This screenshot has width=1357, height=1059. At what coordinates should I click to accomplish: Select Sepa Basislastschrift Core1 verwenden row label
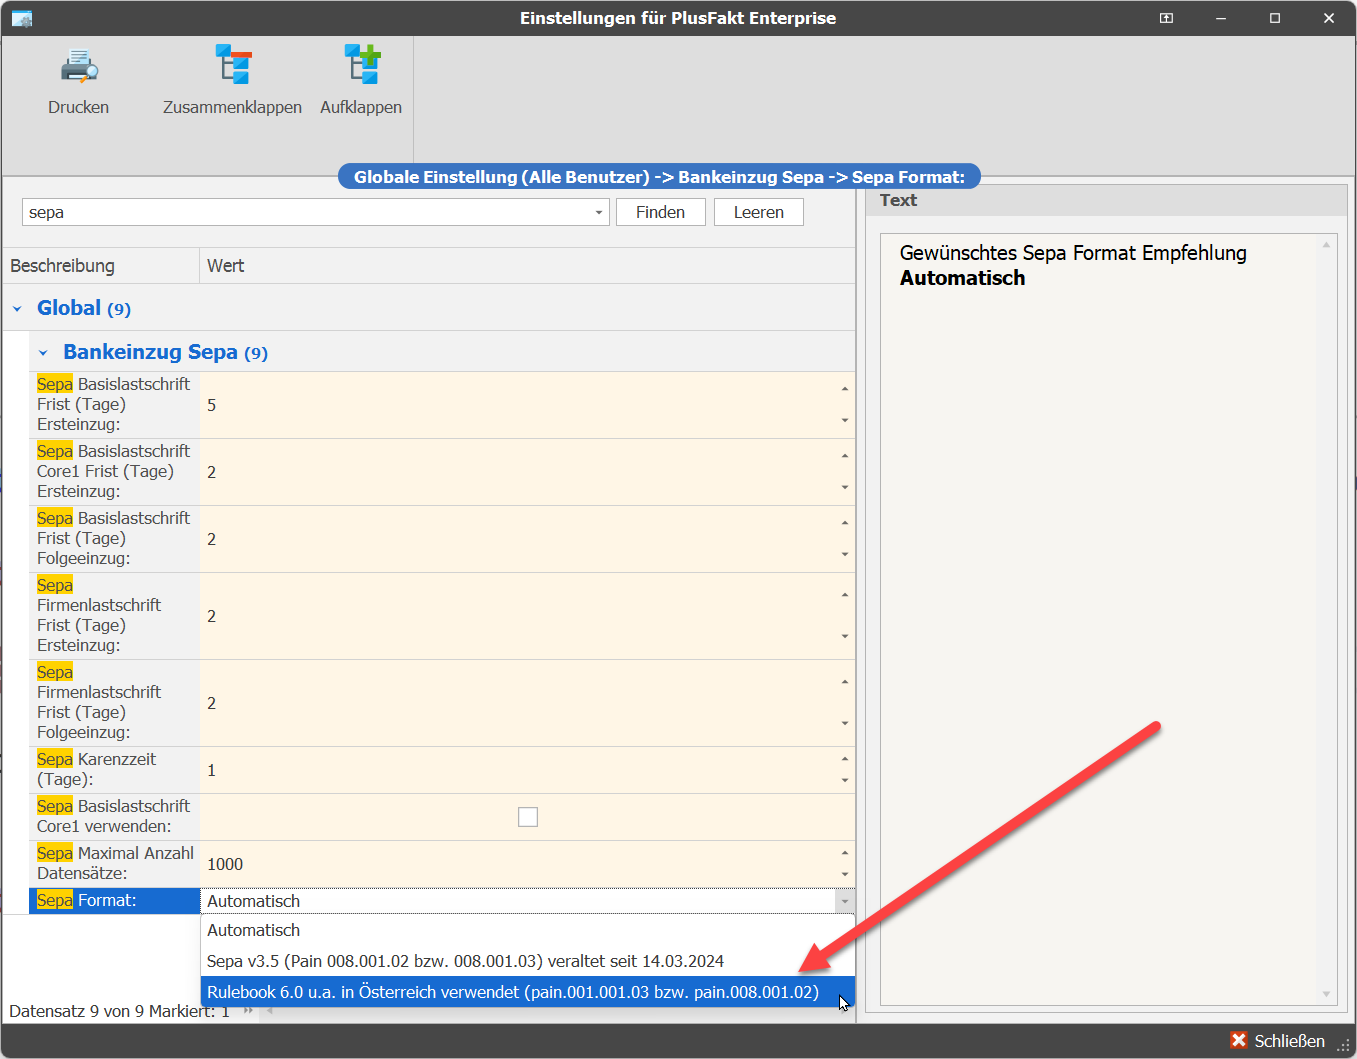click(x=115, y=817)
